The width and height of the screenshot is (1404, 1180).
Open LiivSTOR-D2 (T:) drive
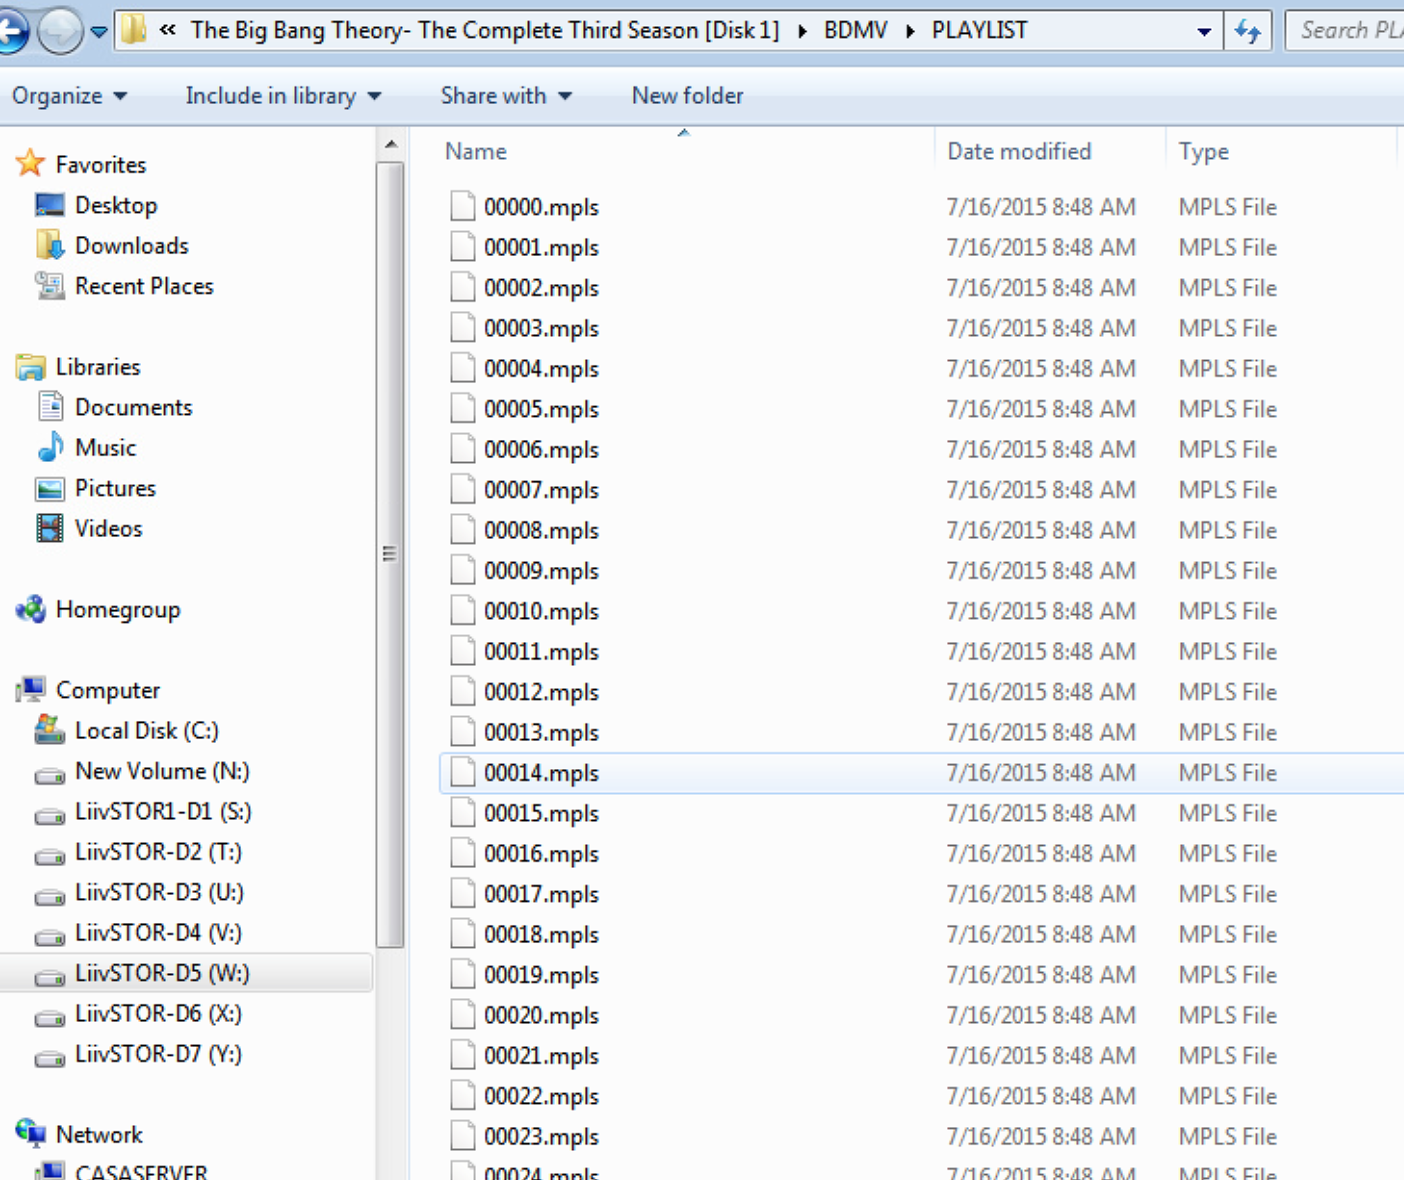158,852
